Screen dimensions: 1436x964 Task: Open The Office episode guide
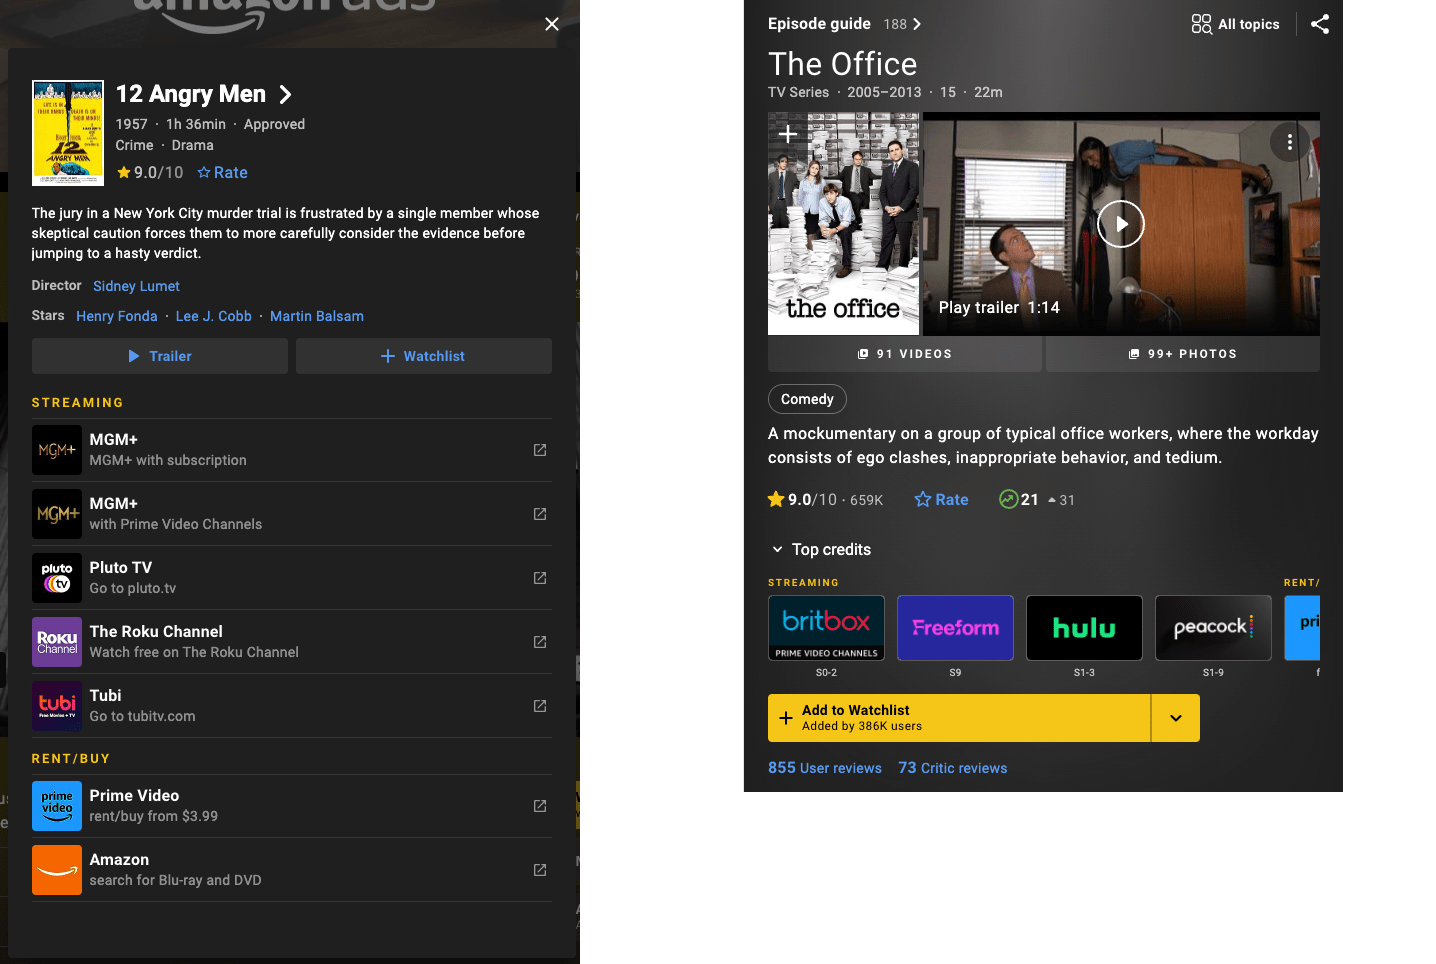point(844,24)
